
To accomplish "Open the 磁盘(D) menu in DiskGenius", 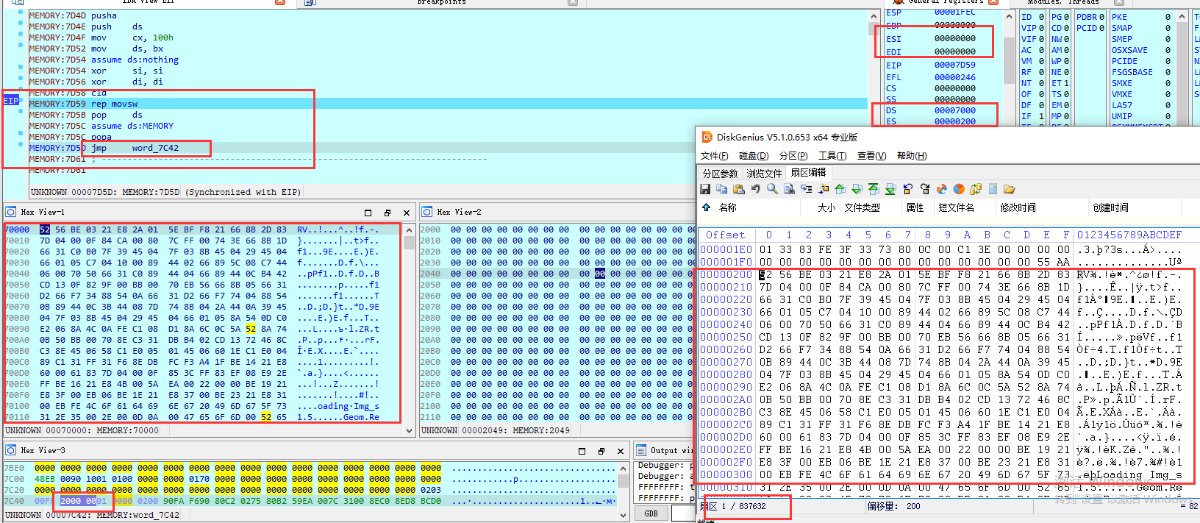I will 753,156.
